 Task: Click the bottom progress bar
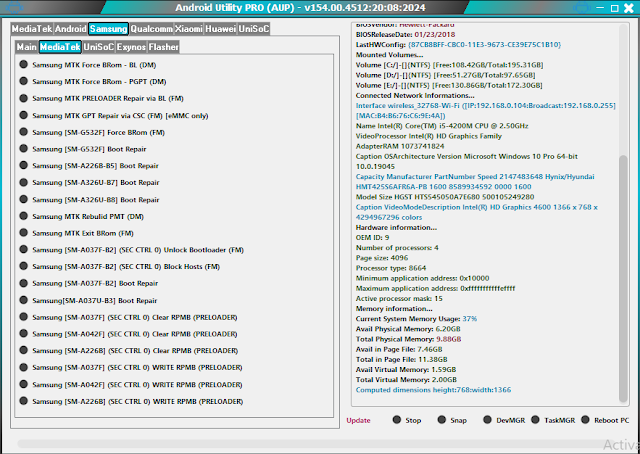pos(314,444)
